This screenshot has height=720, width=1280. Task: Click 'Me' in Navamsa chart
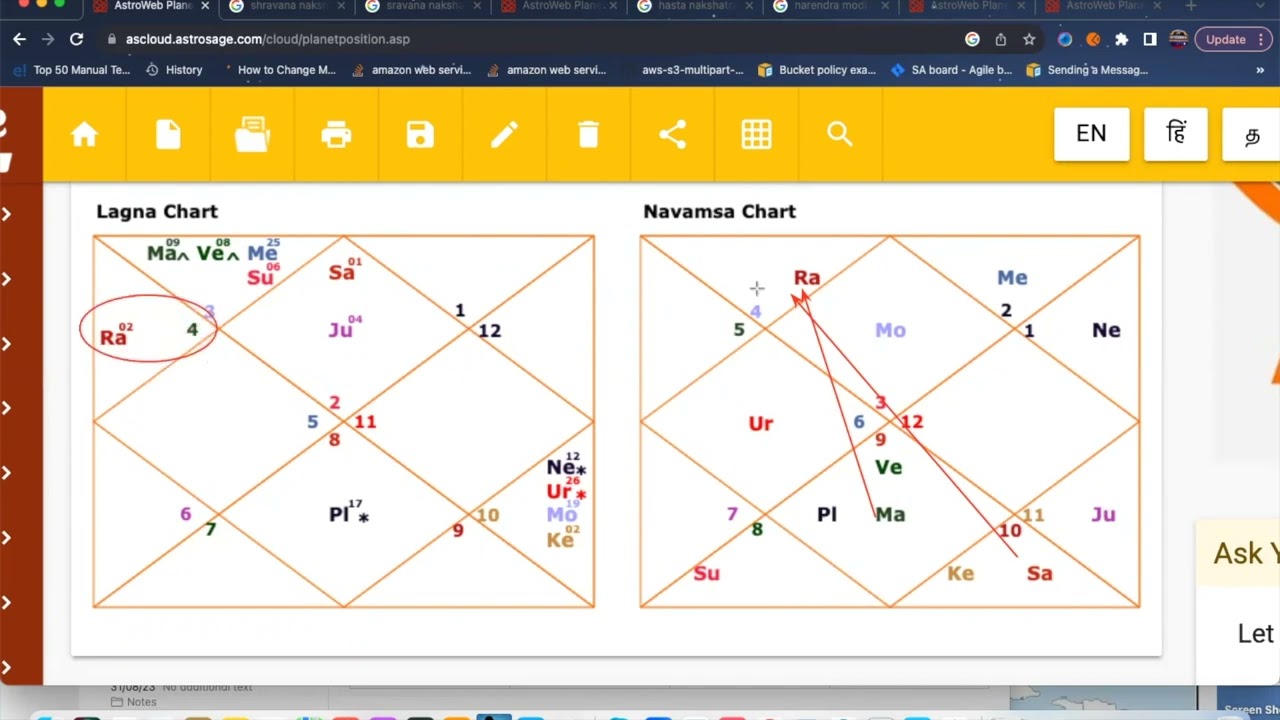pyautogui.click(x=1012, y=277)
